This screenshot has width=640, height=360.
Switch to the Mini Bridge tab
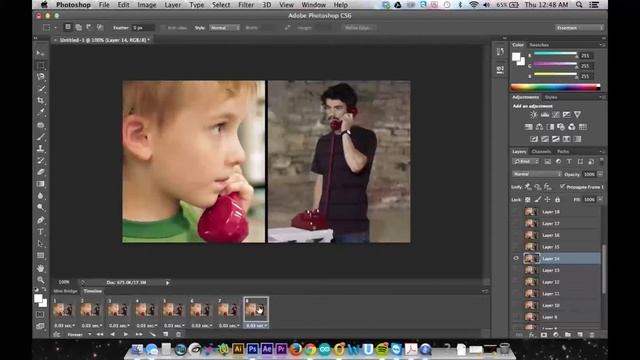coord(65,291)
